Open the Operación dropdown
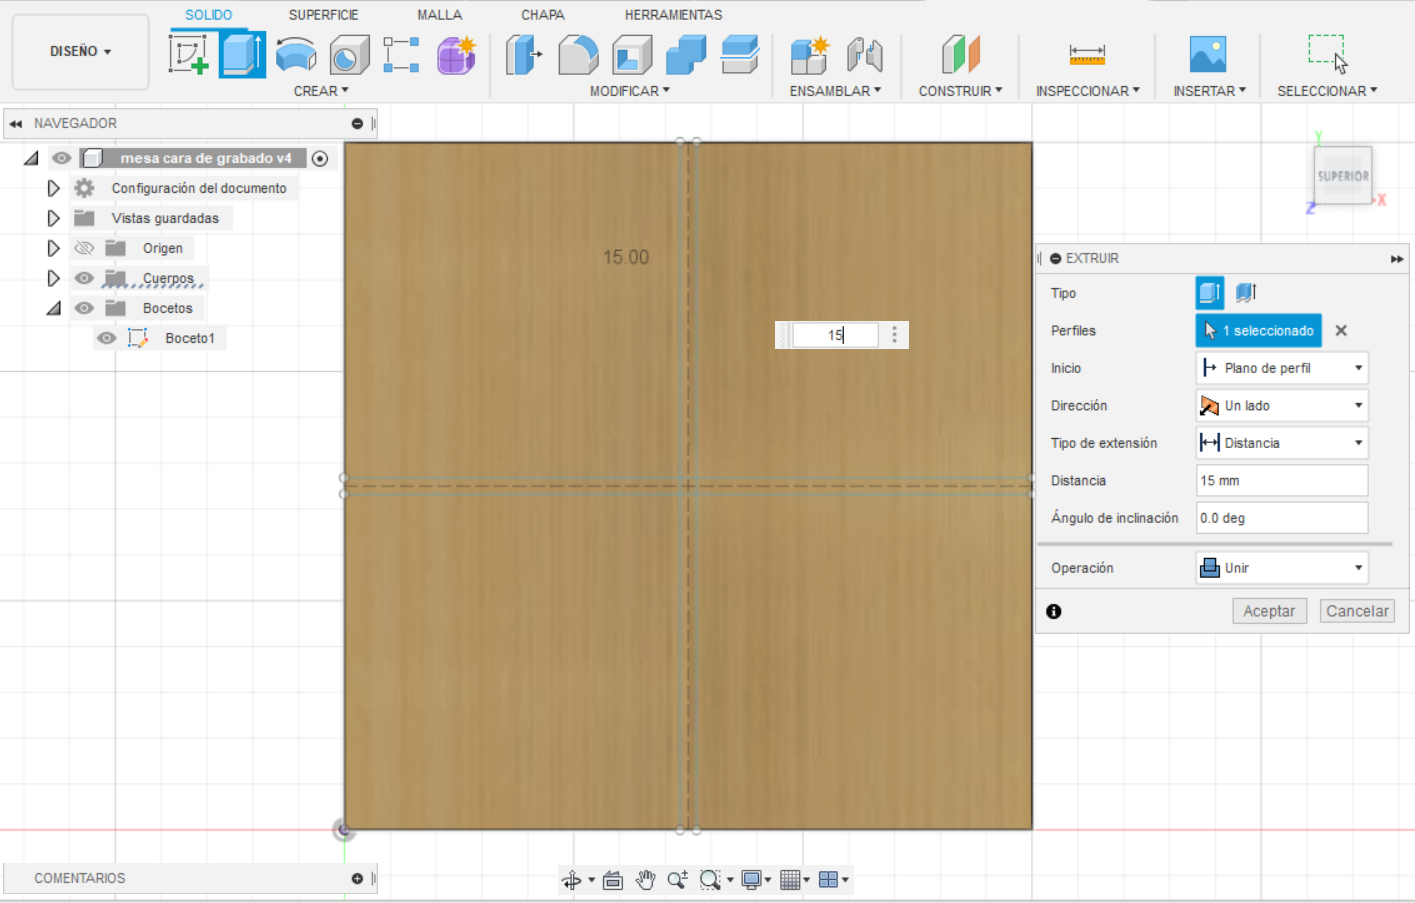The width and height of the screenshot is (1415, 903). 1282,568
